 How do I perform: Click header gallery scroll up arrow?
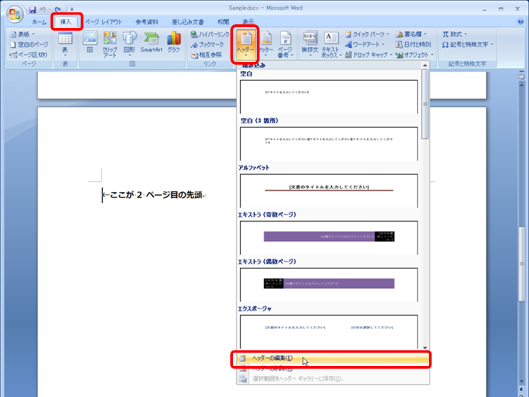425,65
